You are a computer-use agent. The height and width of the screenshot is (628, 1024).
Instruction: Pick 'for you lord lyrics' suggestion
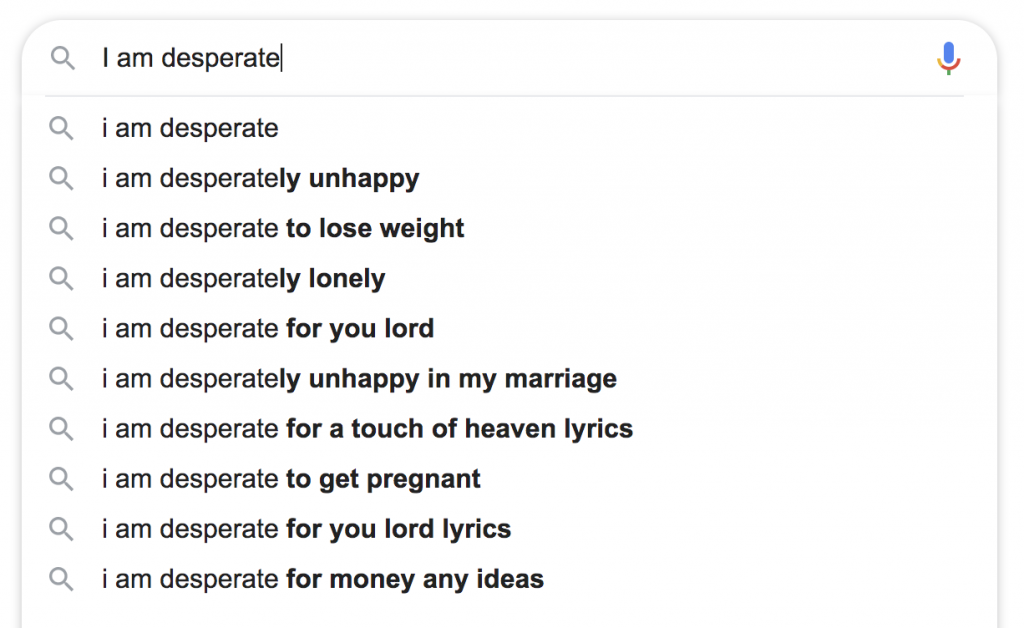[x=509, y=529]
